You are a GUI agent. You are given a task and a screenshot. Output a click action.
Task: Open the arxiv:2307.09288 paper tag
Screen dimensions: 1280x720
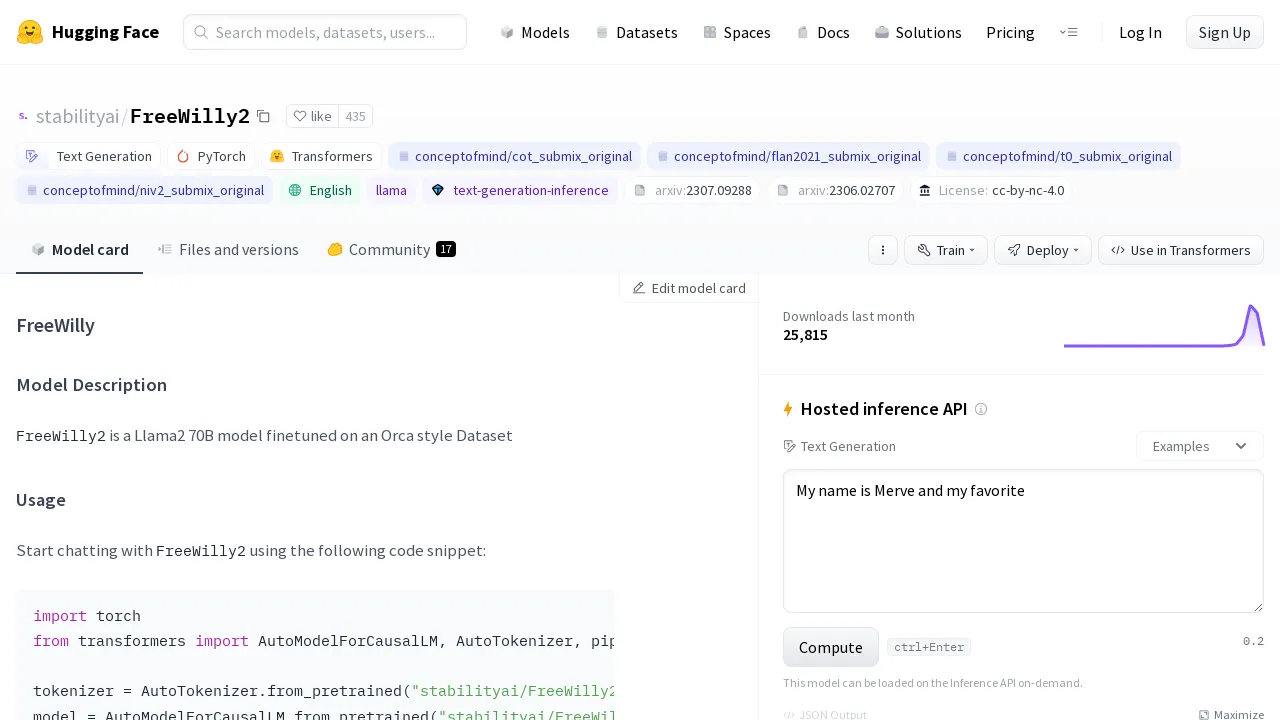[692, 190]
